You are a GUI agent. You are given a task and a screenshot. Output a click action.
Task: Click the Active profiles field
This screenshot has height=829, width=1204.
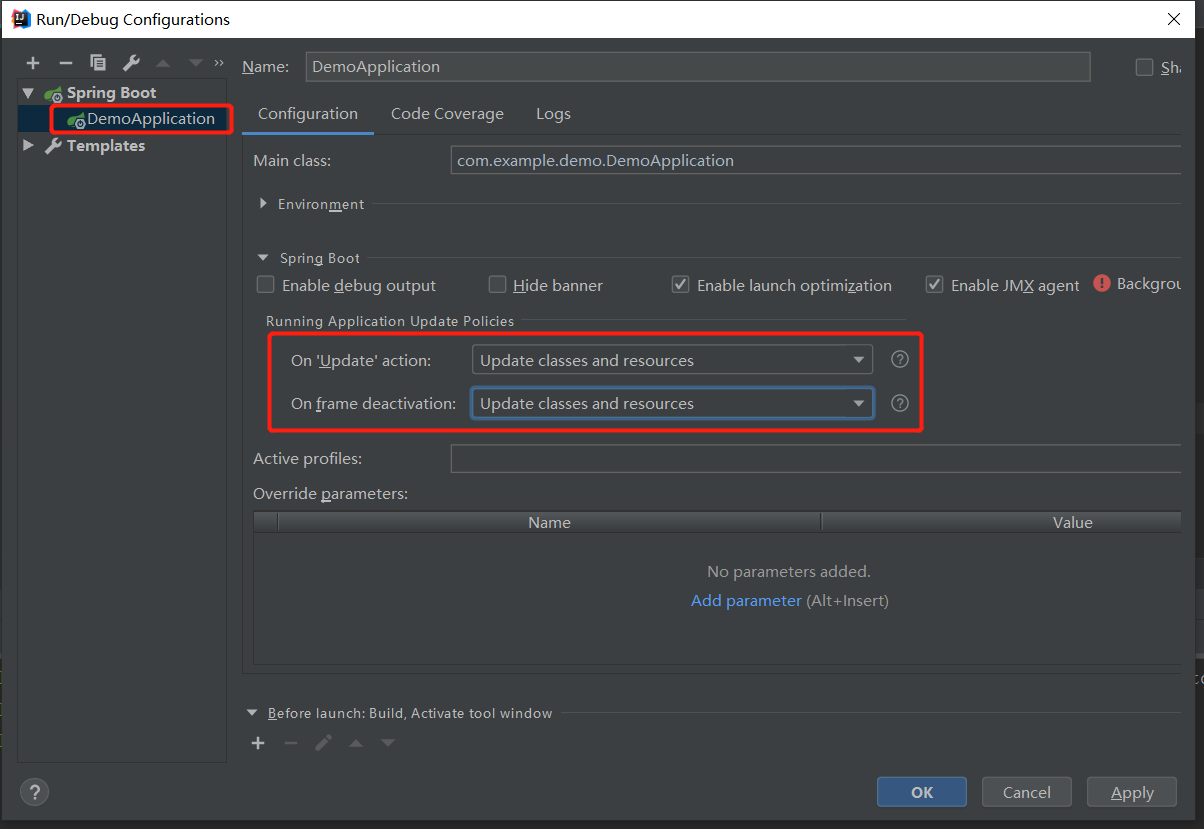coord(816,459)
